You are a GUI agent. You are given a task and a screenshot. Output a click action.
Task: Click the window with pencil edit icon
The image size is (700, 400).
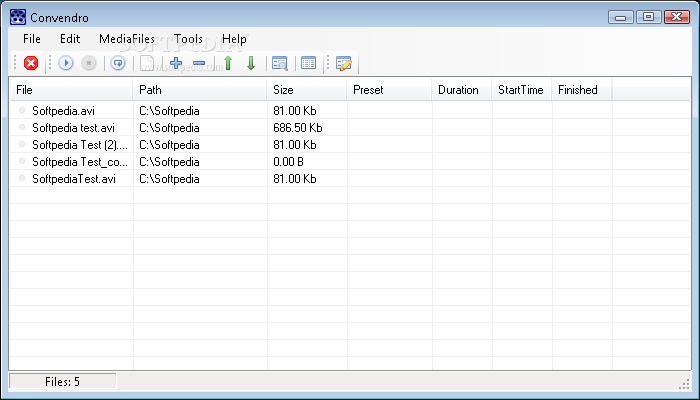coord(344,63)
